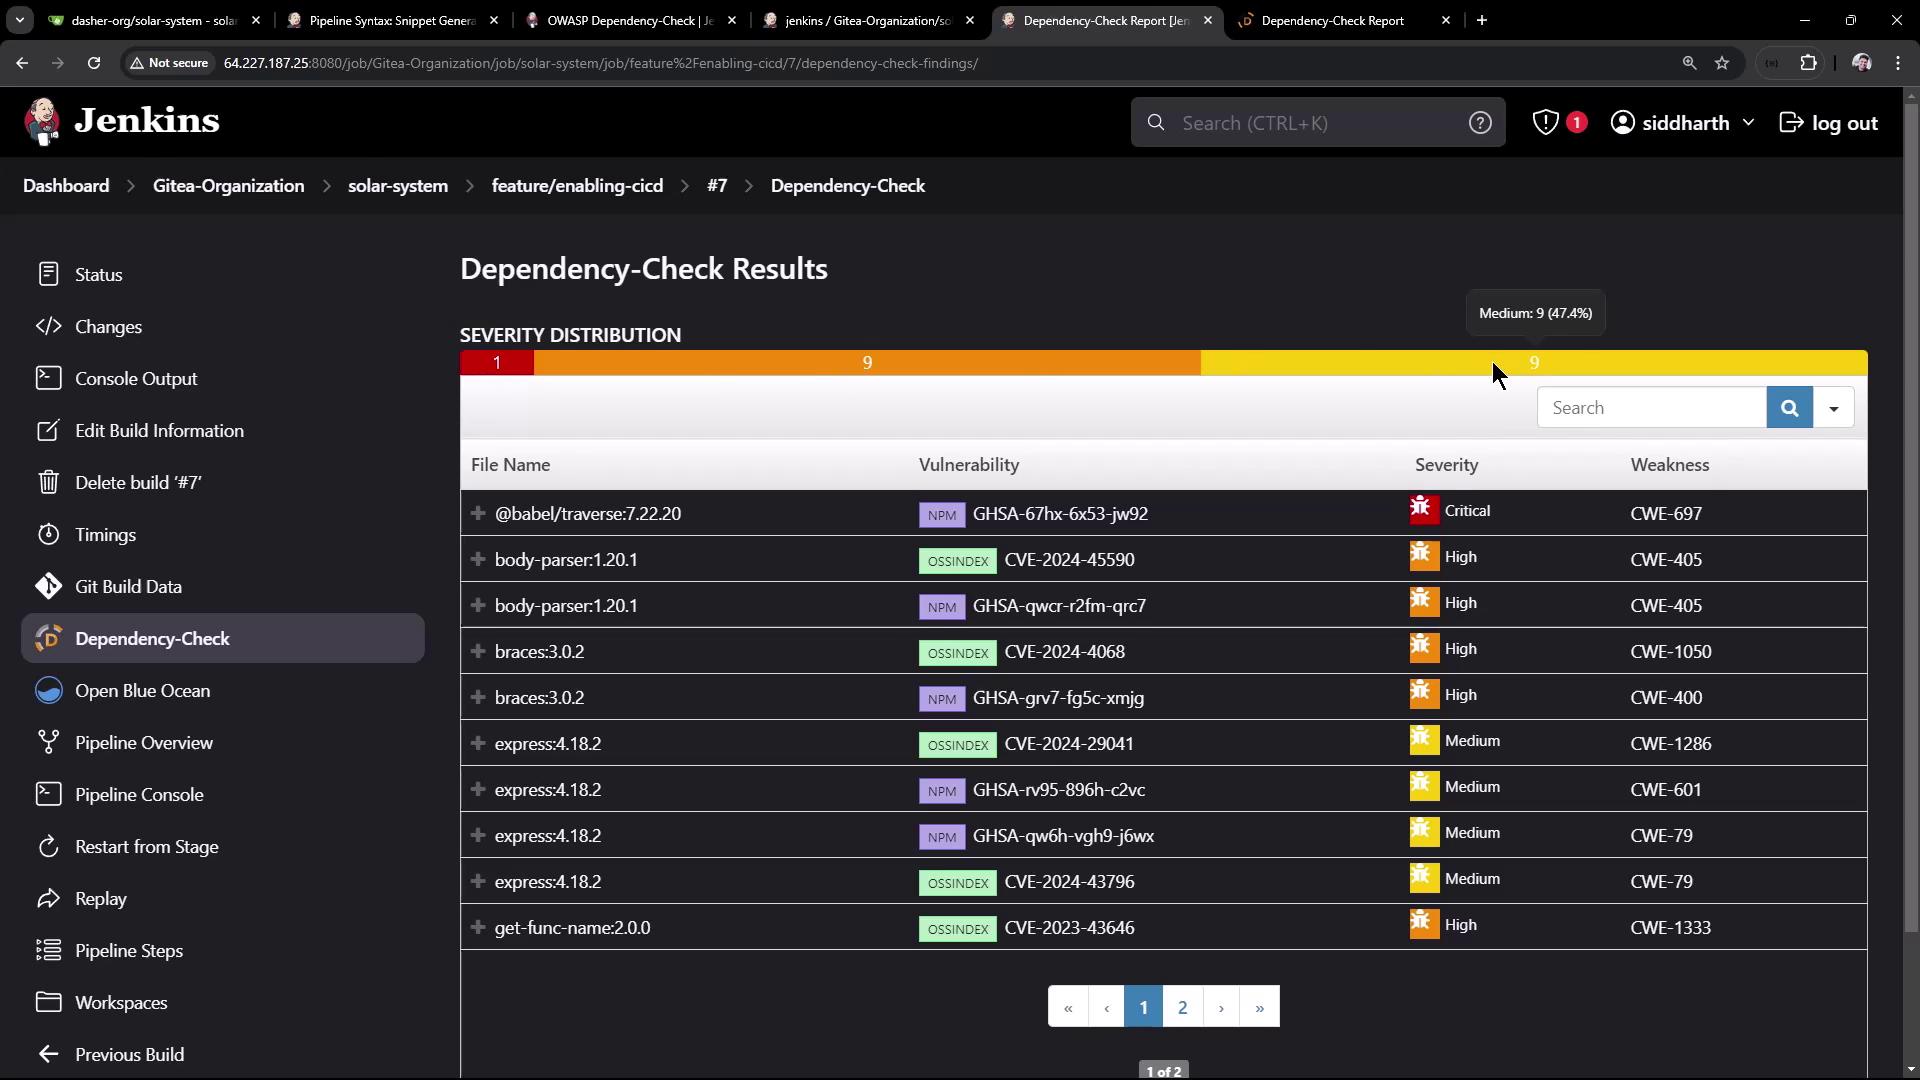Sort table by Severity column header
1920x1080 pixels.
(x=1446, y=465)
